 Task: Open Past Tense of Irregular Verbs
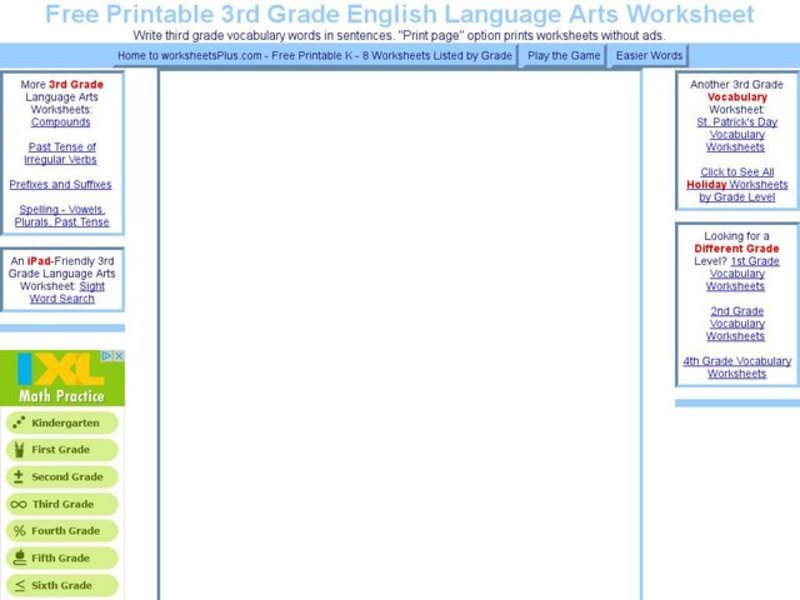(x=60, y=153)
